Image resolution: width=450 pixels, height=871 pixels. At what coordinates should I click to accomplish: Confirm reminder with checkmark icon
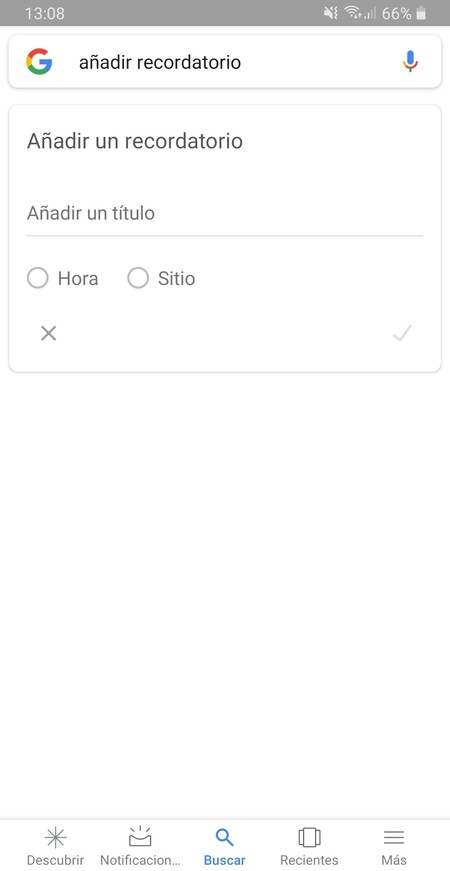pyautogui.click(x=402, y=333)
